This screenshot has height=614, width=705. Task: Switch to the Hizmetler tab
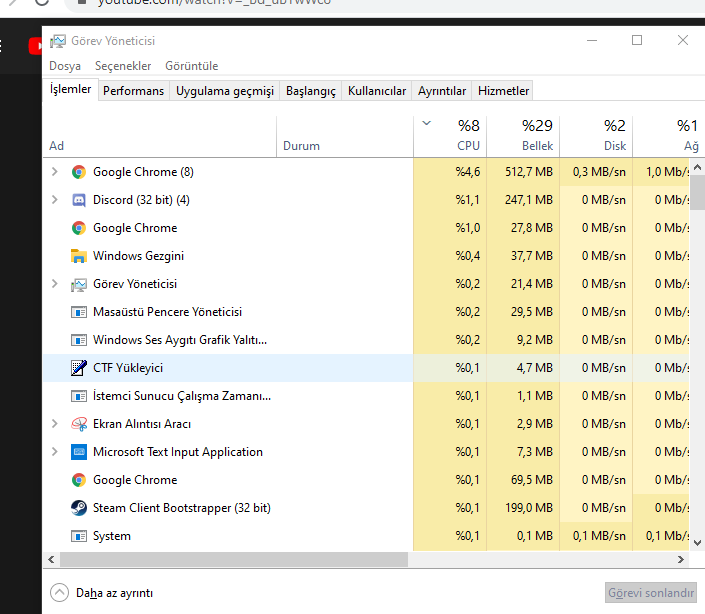[503, 91]
